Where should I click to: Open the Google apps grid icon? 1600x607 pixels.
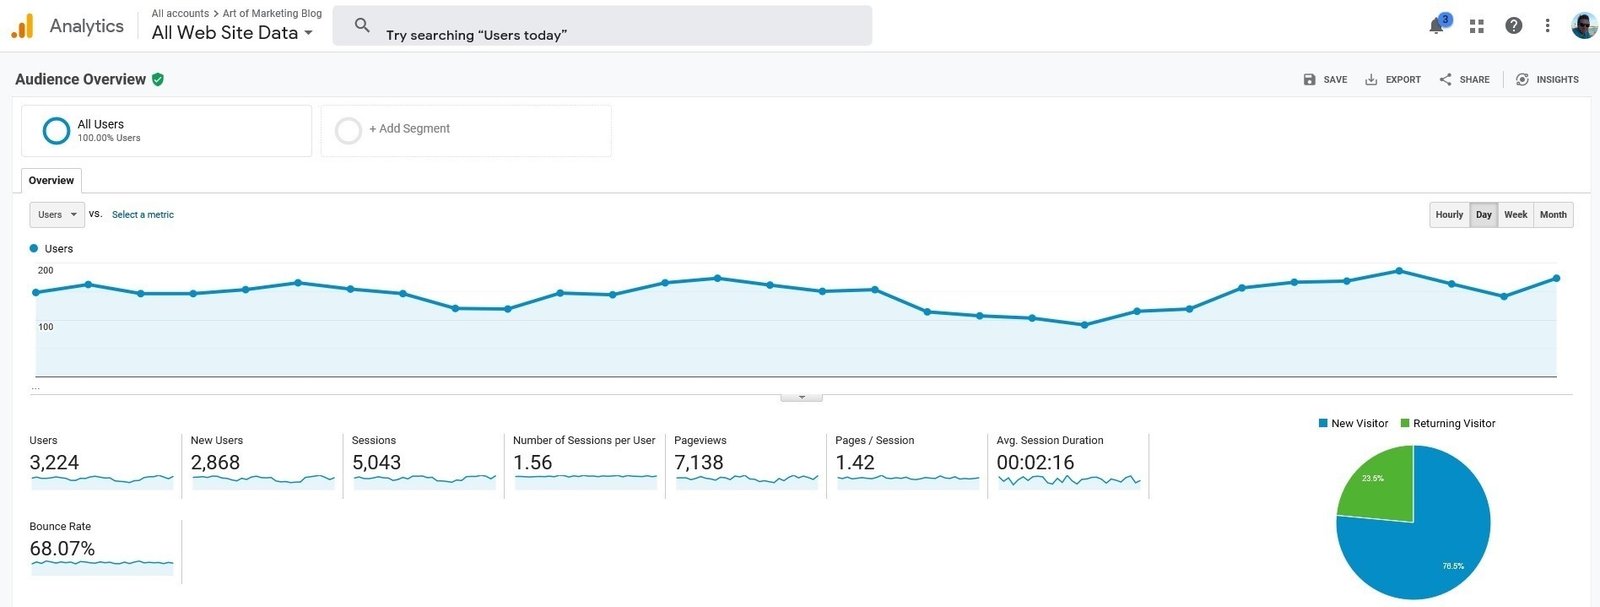1477,26
